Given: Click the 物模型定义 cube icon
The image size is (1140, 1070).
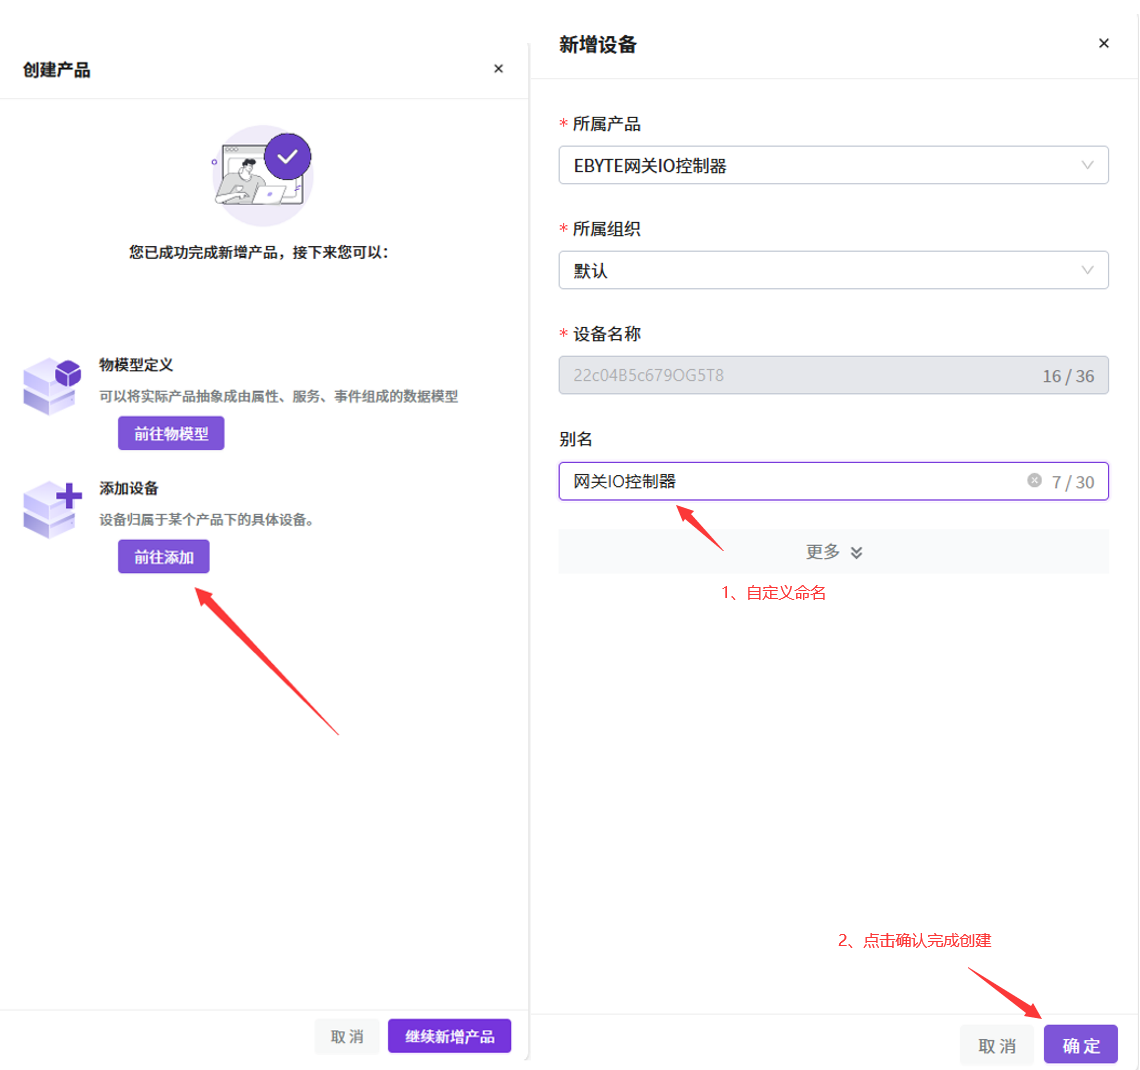Looking at the screenshot, I should 51,385.
